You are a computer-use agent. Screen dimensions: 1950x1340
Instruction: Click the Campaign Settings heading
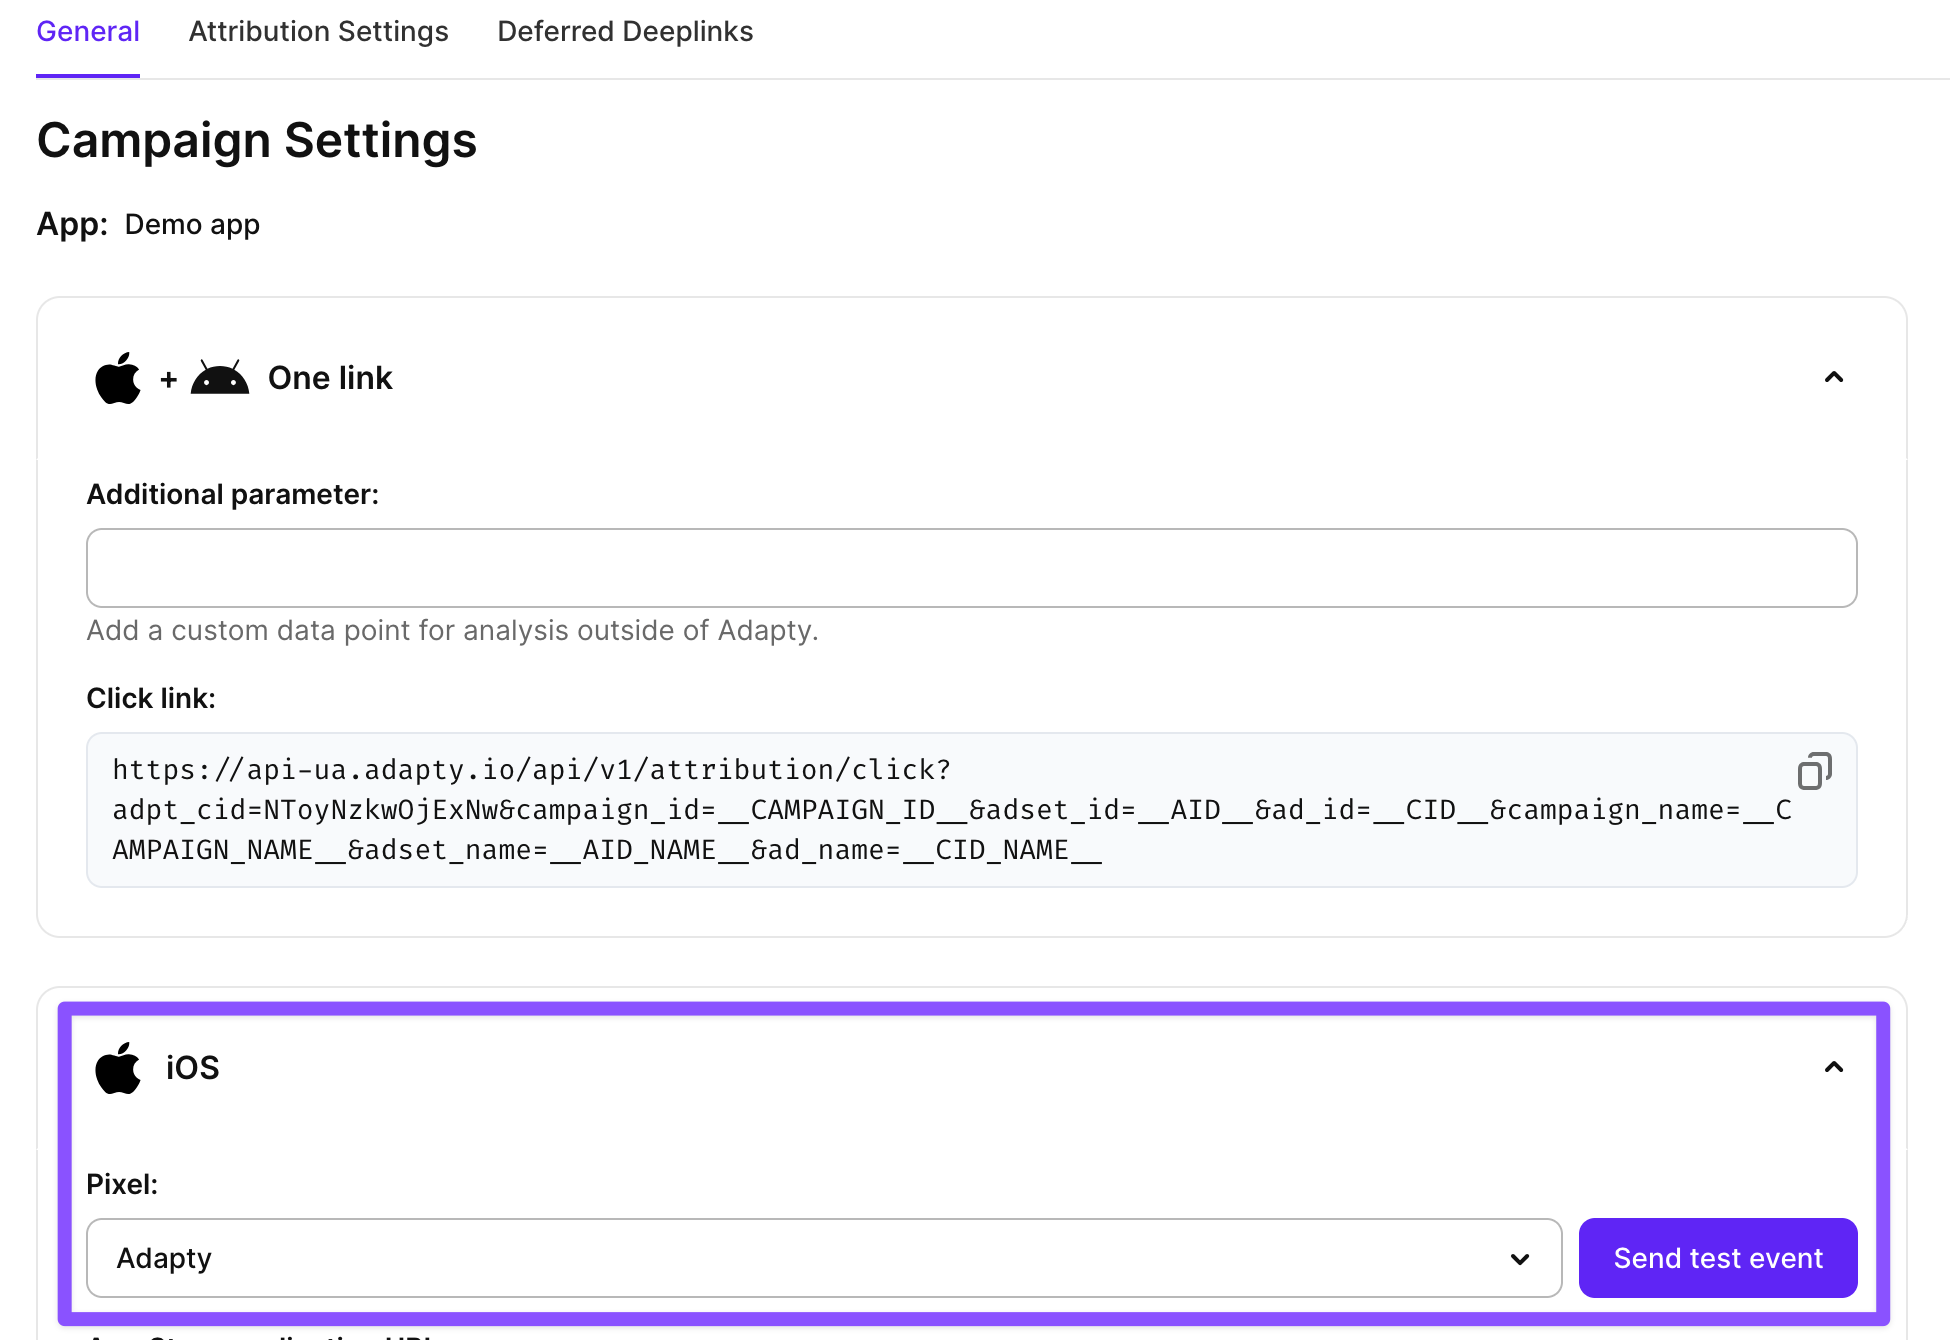coord(257,140)
